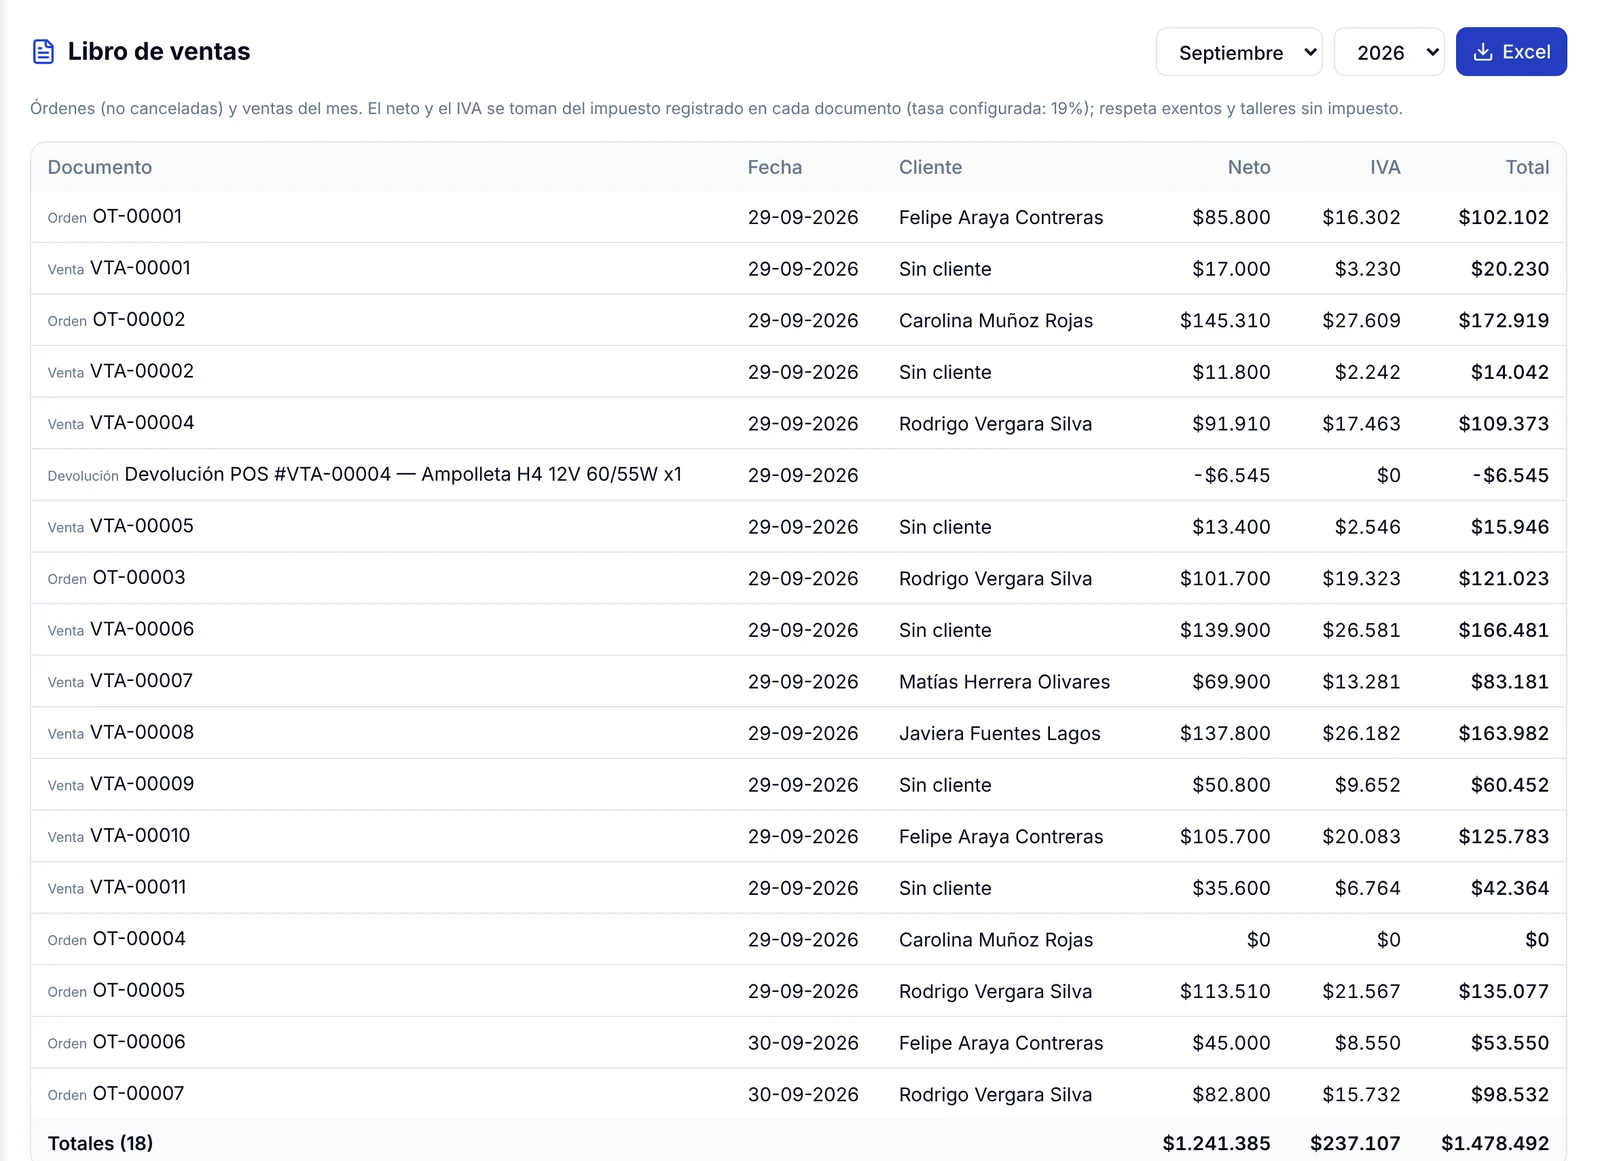This screenshot has height=1161, width=1600.
Task: Select order OT-00007 row
Action: (798, 1094)
